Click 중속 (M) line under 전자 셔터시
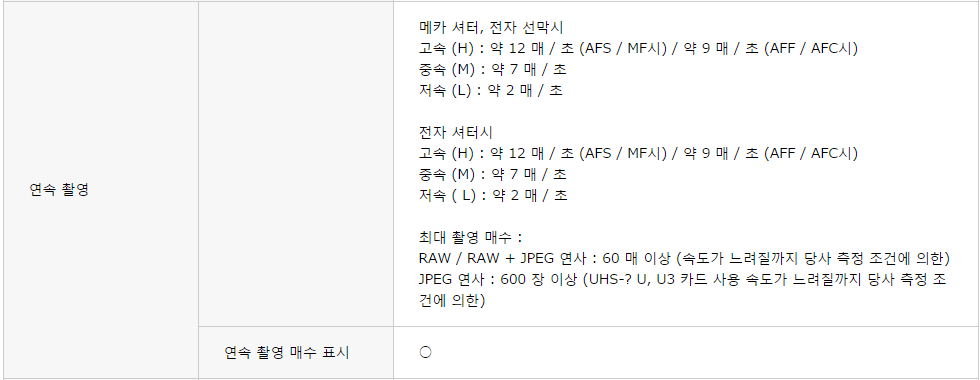The width and height of the screenshot is (980, 380). (x=492, y=174)
